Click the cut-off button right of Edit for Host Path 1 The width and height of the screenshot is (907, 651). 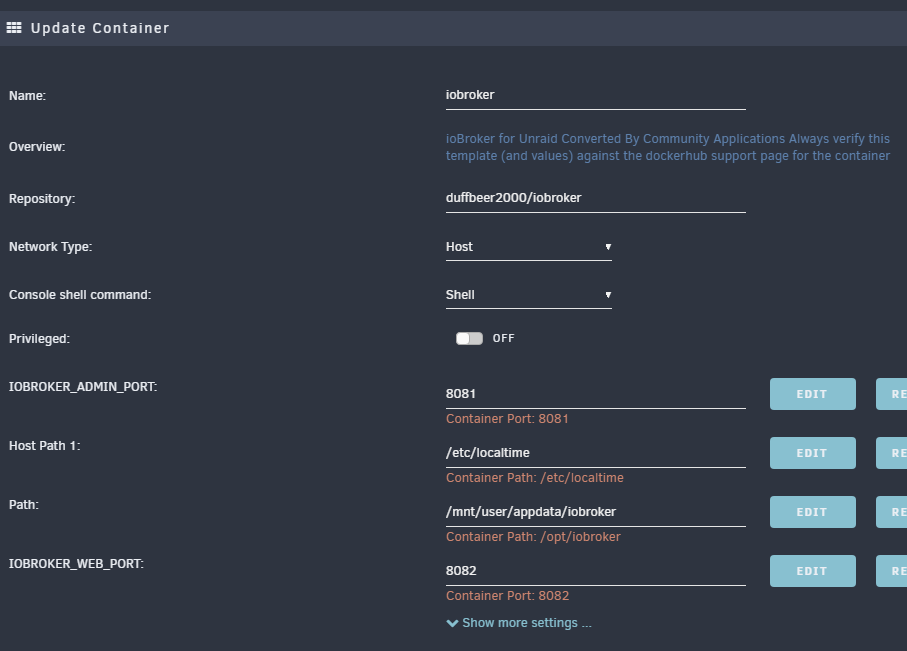[x=891, y=453]
